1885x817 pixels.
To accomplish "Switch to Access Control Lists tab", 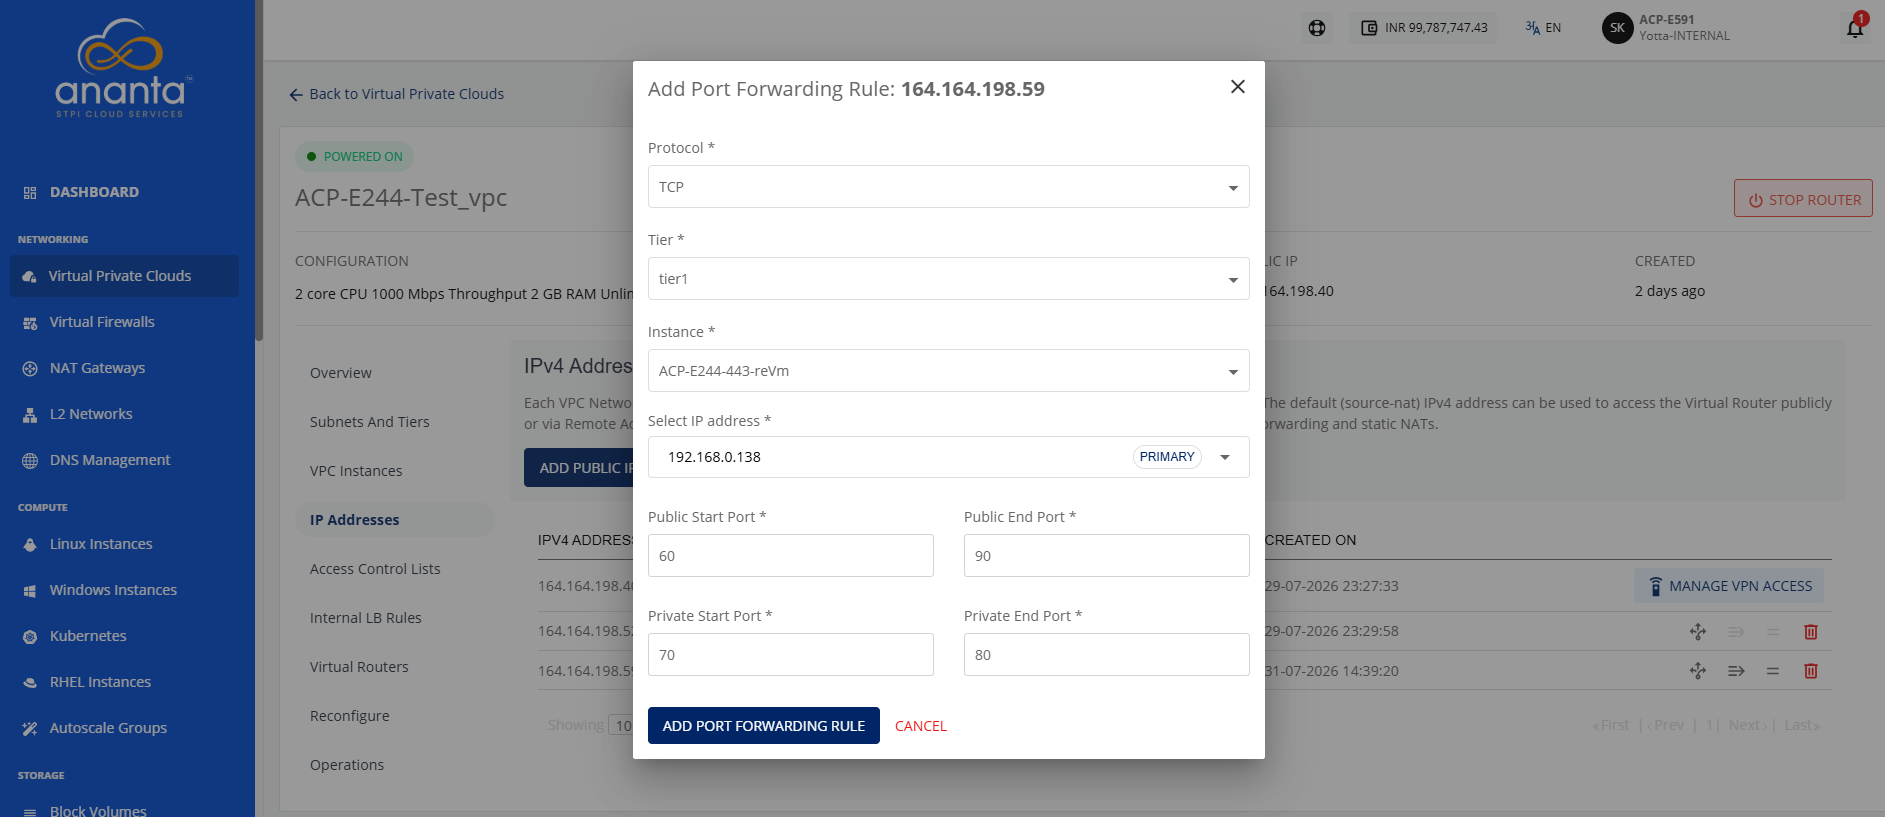I will (x=375, y=569).
